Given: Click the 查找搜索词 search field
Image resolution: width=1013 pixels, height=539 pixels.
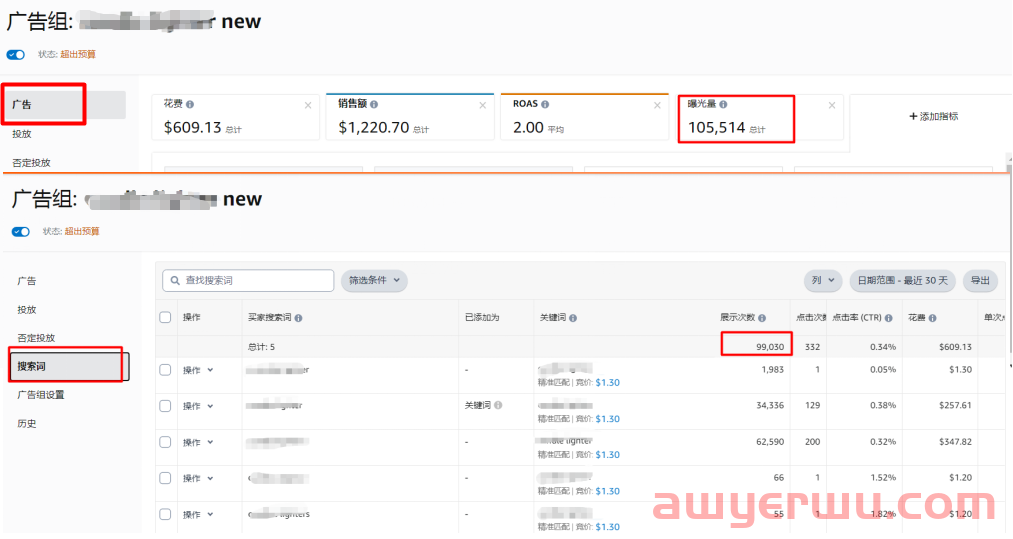Looking at the screenshot, I should [248, 281].
